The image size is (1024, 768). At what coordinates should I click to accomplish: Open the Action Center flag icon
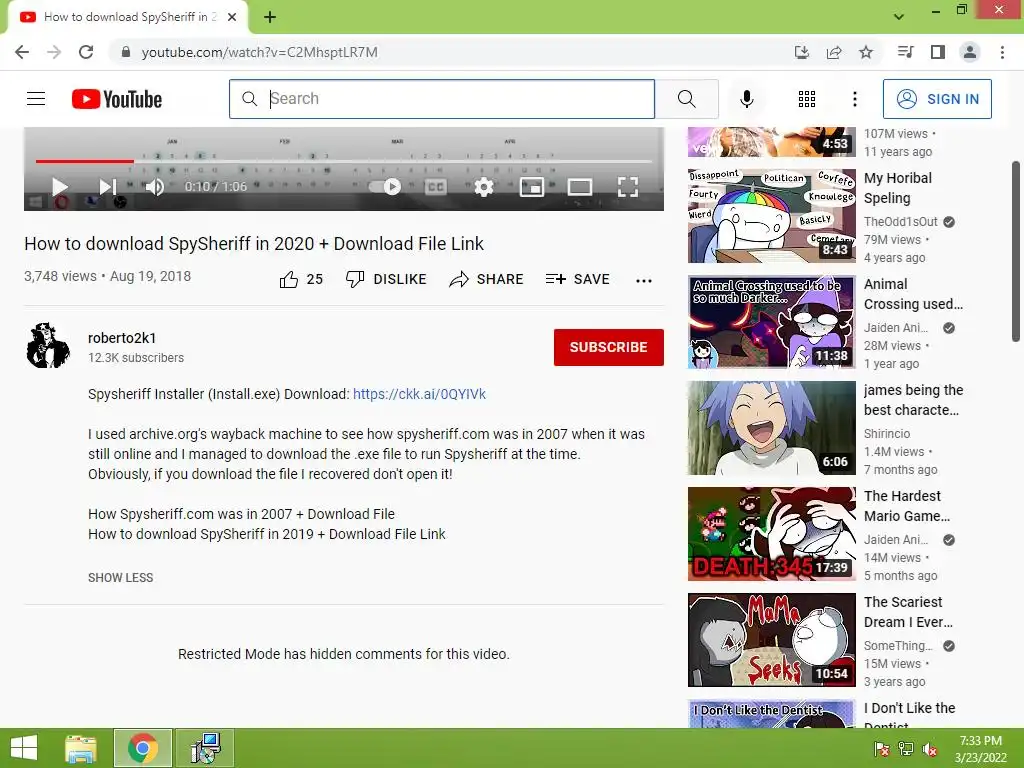[x=882, y=749]
